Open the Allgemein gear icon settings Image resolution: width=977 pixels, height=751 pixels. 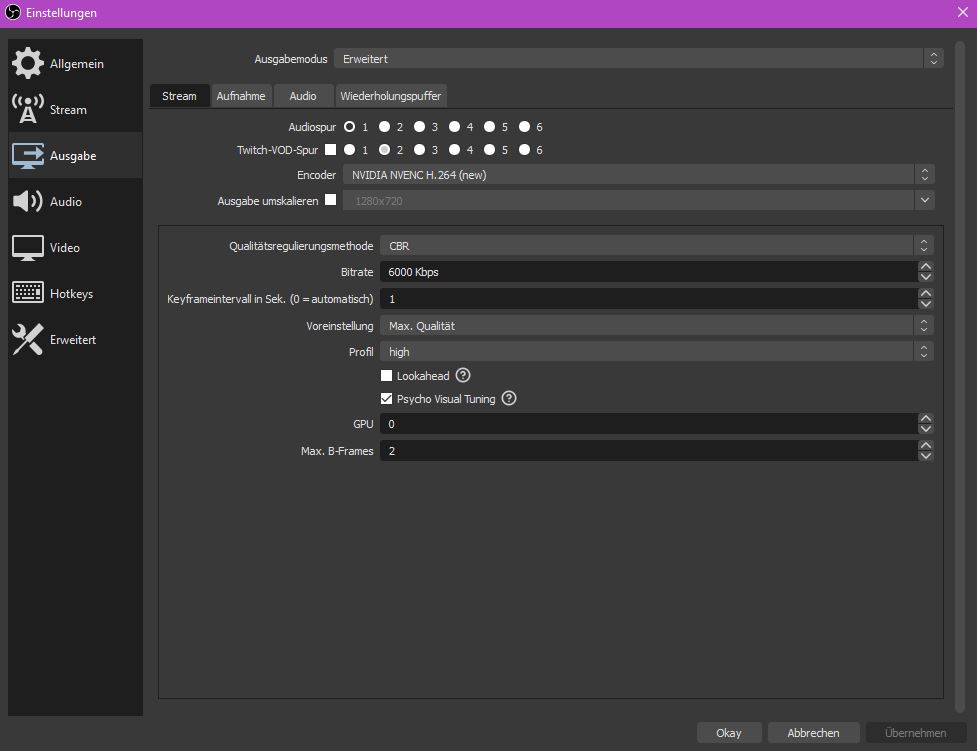pos(28,64)
